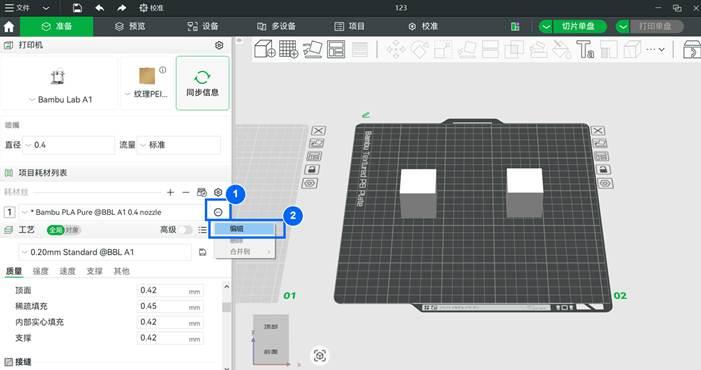This screenshot has height=370, width=701.
Task: Open the 流量 标准 flow dropdown
Action: (179, 145)
